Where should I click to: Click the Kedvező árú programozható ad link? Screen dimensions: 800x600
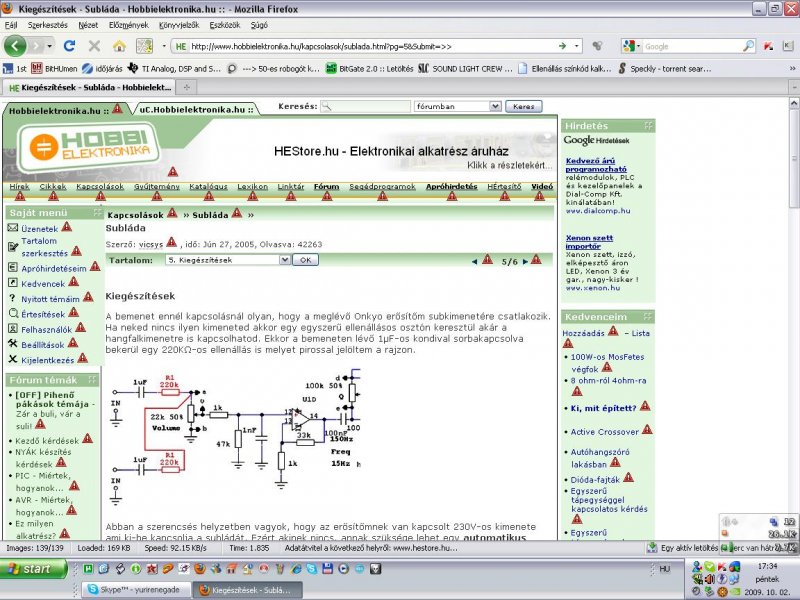coord(596,164)
